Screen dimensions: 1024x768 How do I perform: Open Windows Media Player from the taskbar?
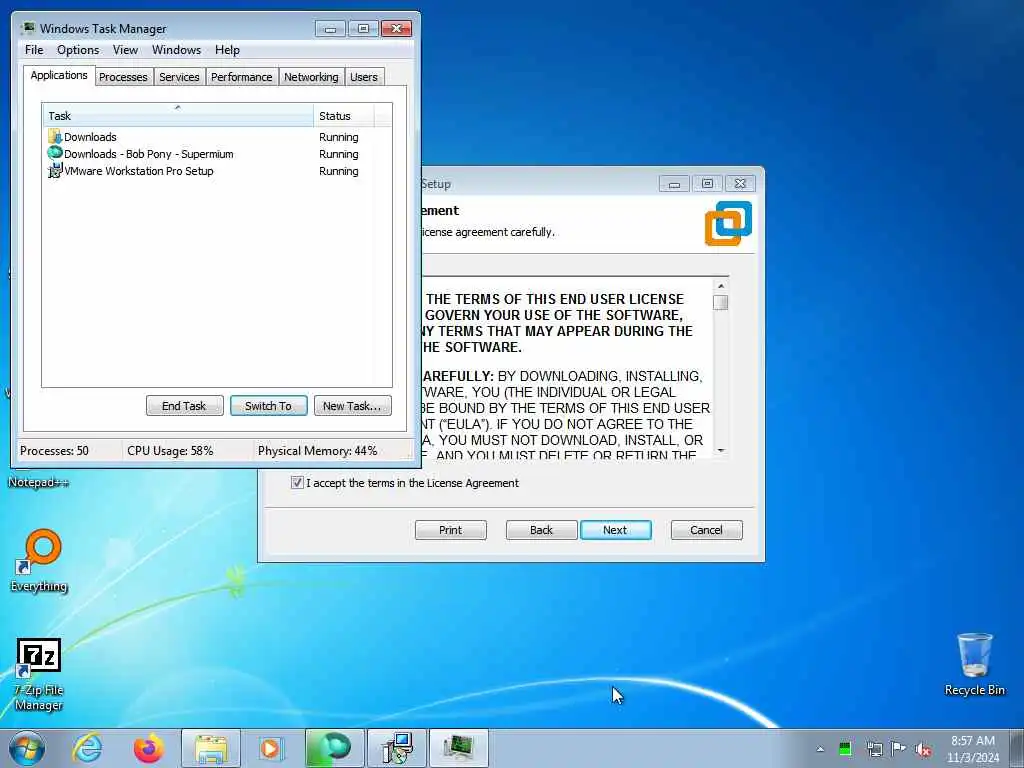coord(270,748)
